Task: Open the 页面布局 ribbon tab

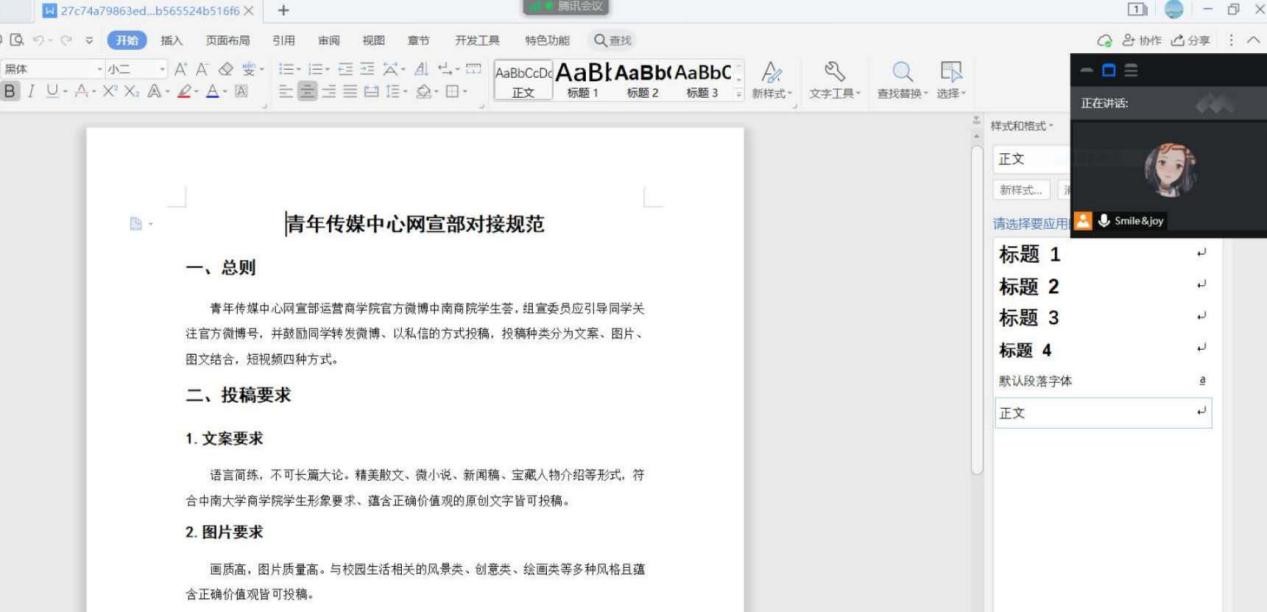Action: click(227, 40)
